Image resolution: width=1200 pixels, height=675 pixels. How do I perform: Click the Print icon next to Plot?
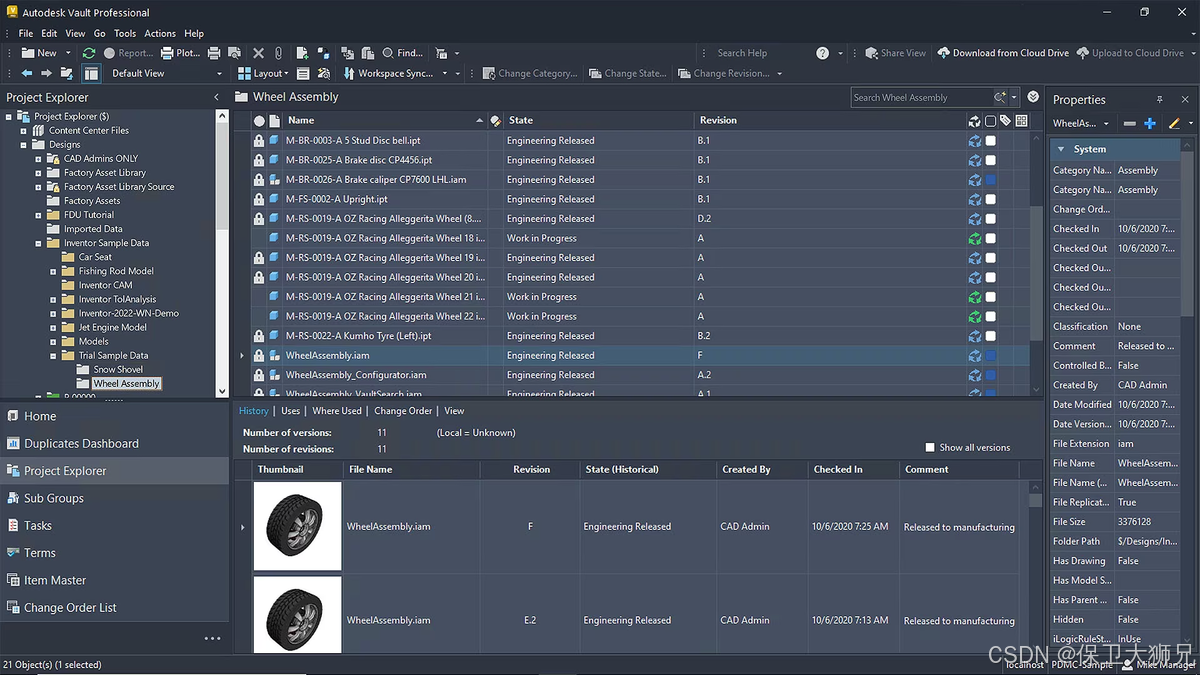click(213, 53)
